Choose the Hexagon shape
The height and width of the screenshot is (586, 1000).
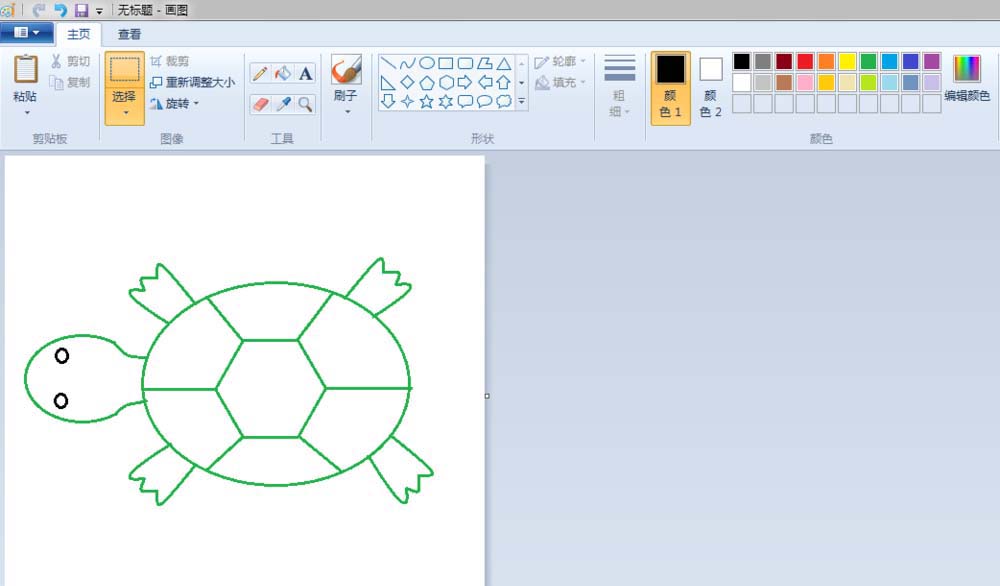click(446, 82)
